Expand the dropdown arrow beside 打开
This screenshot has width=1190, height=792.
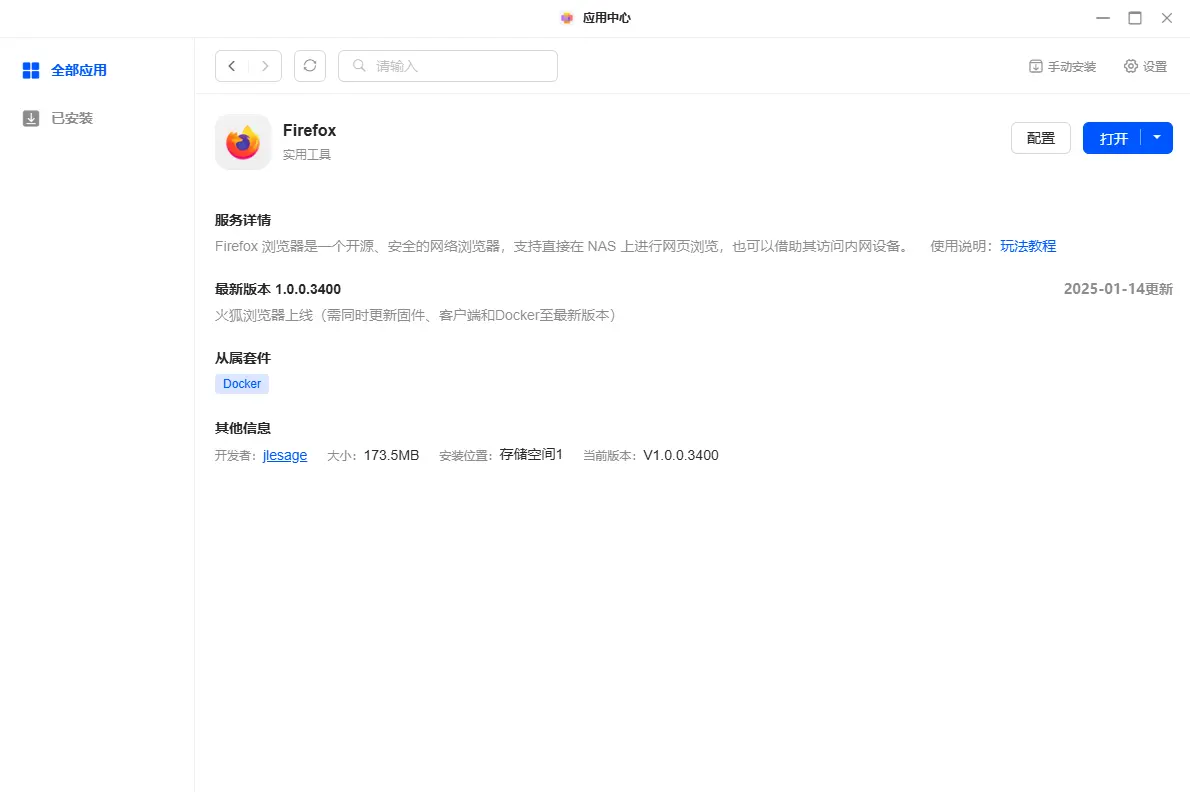(1157, 138)
